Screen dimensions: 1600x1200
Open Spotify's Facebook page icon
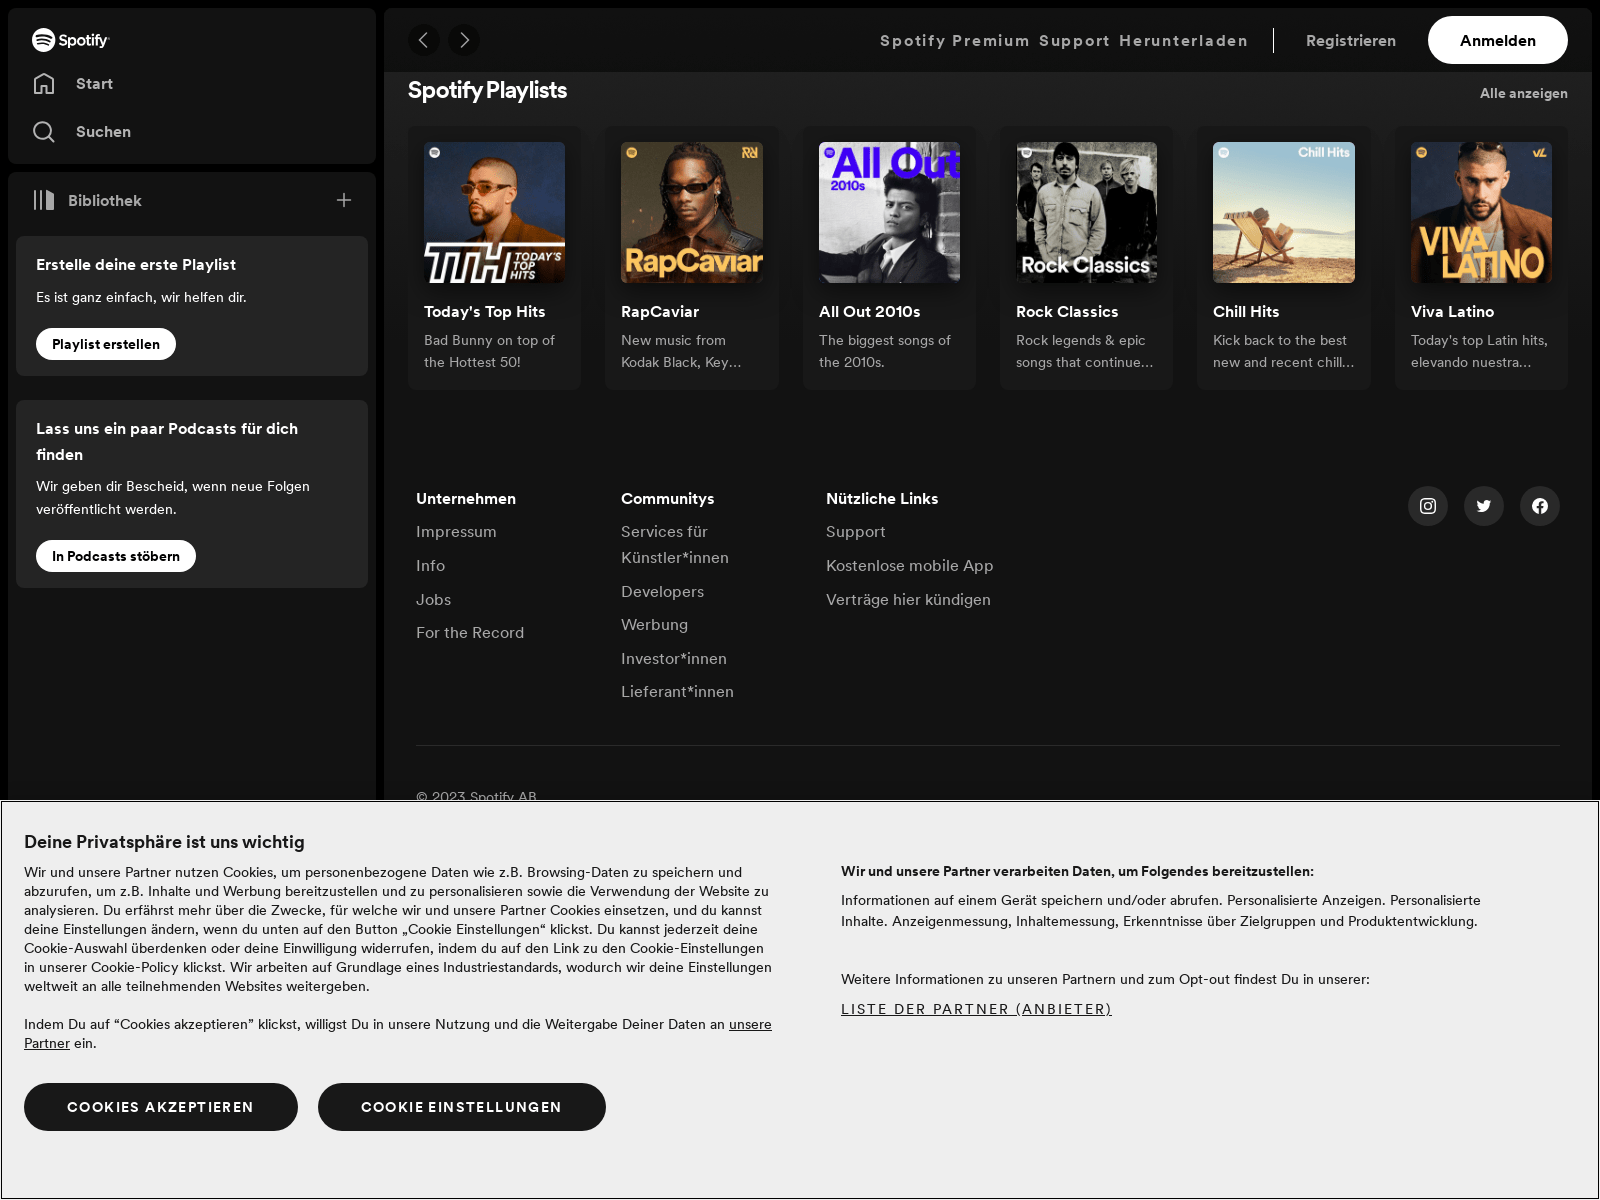click(1540, 506)
